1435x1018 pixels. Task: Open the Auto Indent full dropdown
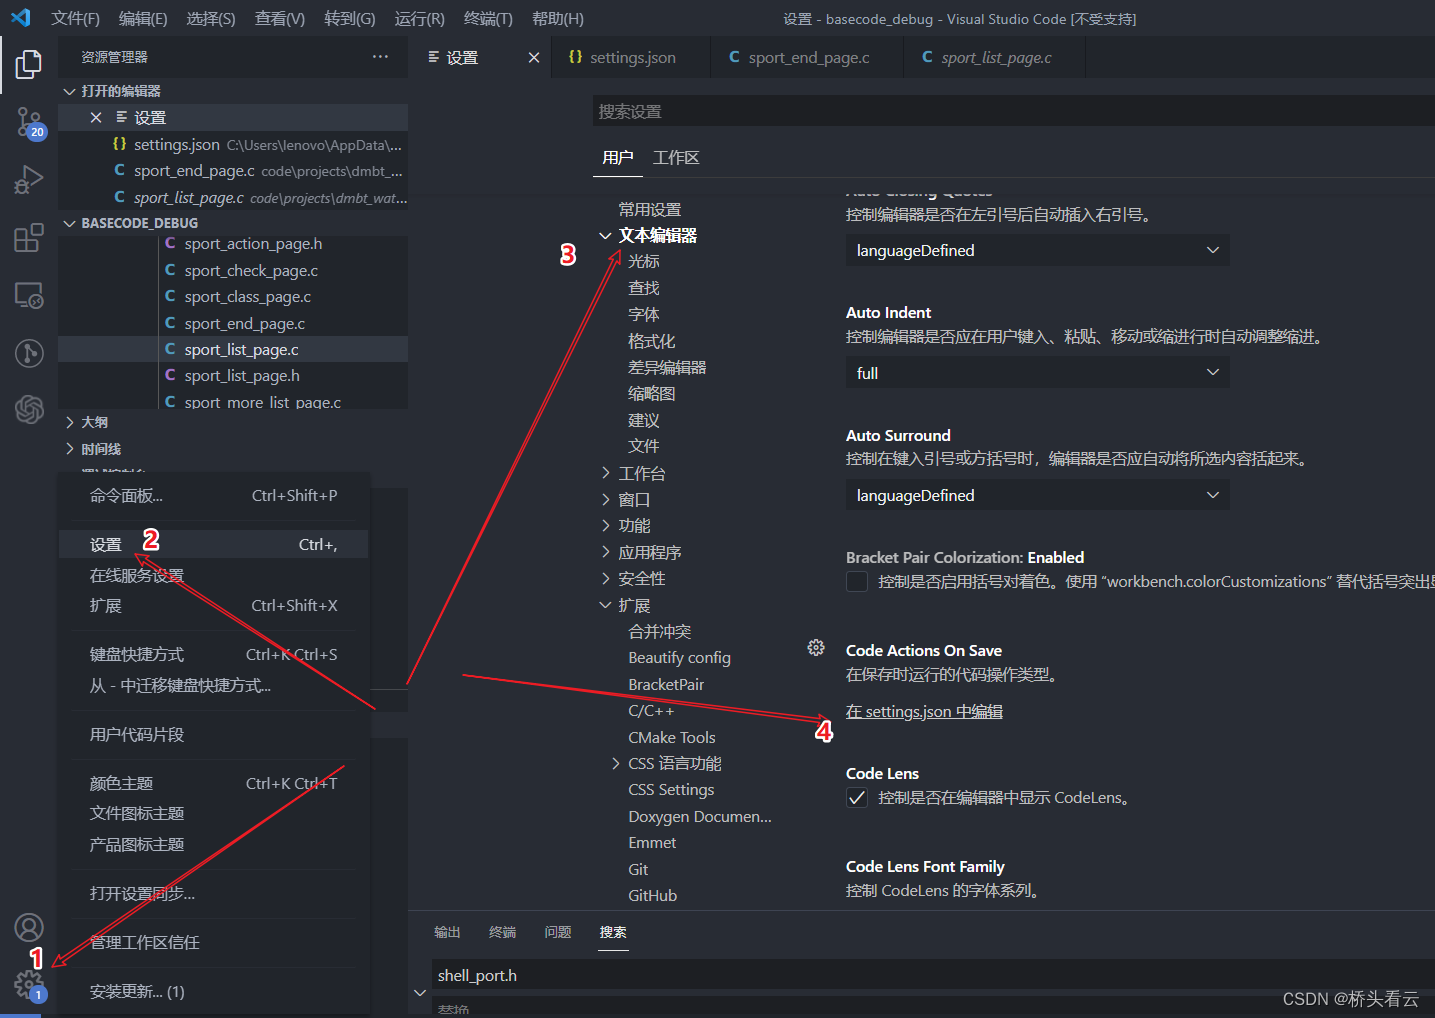[x=1037, y=373]
